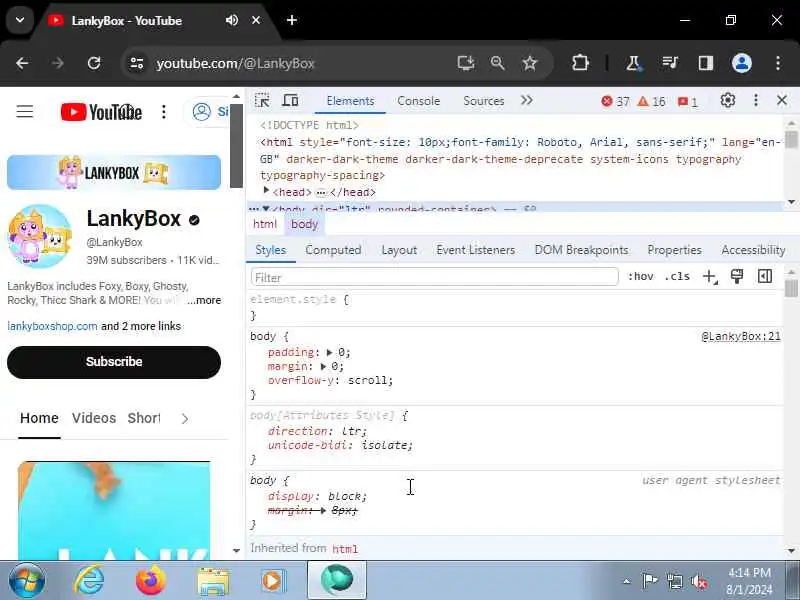Select the channel Videos tab
This screenshot has width=800, height=600.
point(94,418)
